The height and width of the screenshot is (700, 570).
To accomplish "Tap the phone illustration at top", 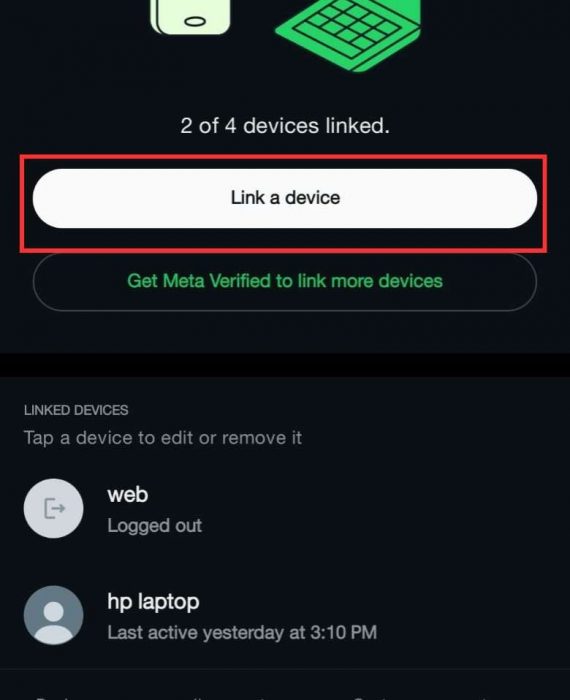I will (x=191, y=17).
